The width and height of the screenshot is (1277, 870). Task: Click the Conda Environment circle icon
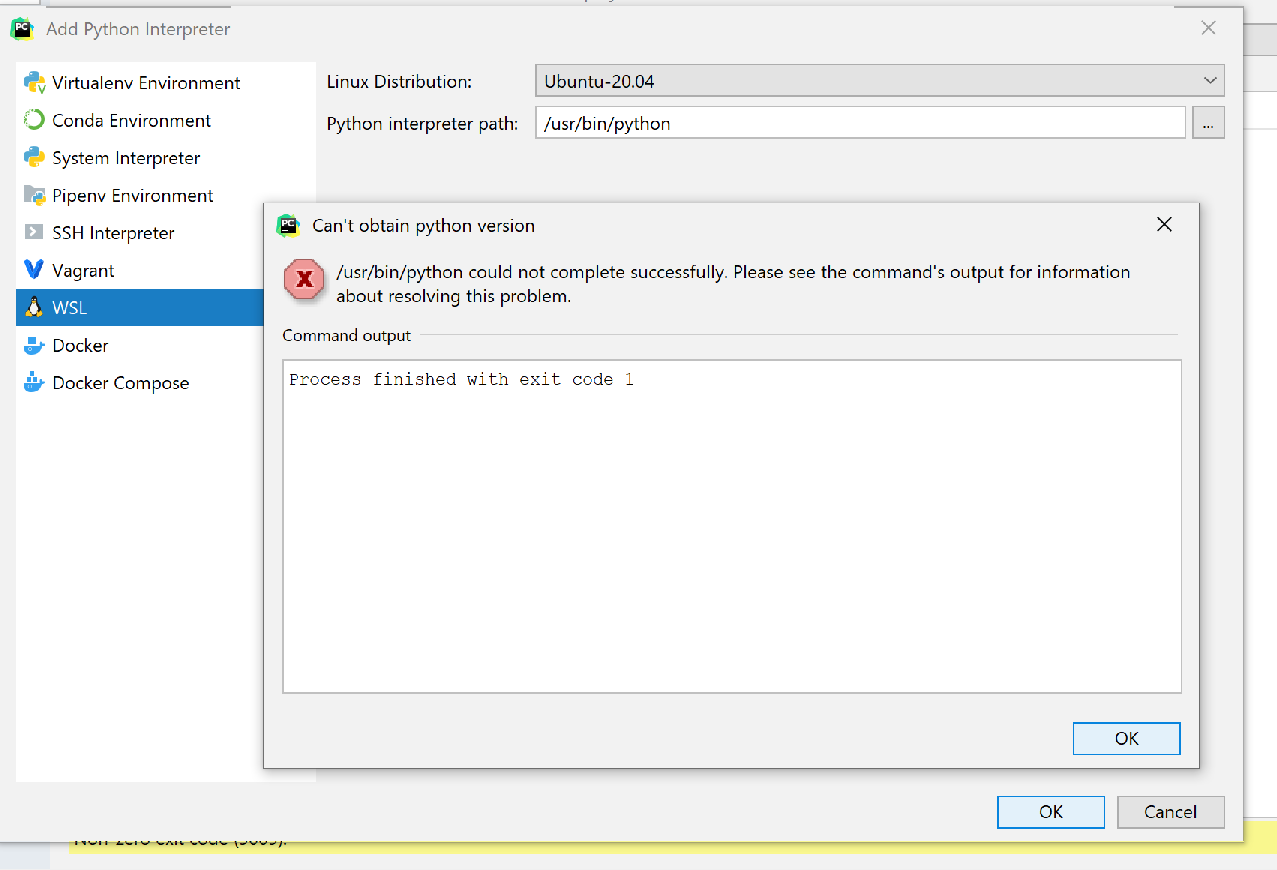tap(35, 120)
